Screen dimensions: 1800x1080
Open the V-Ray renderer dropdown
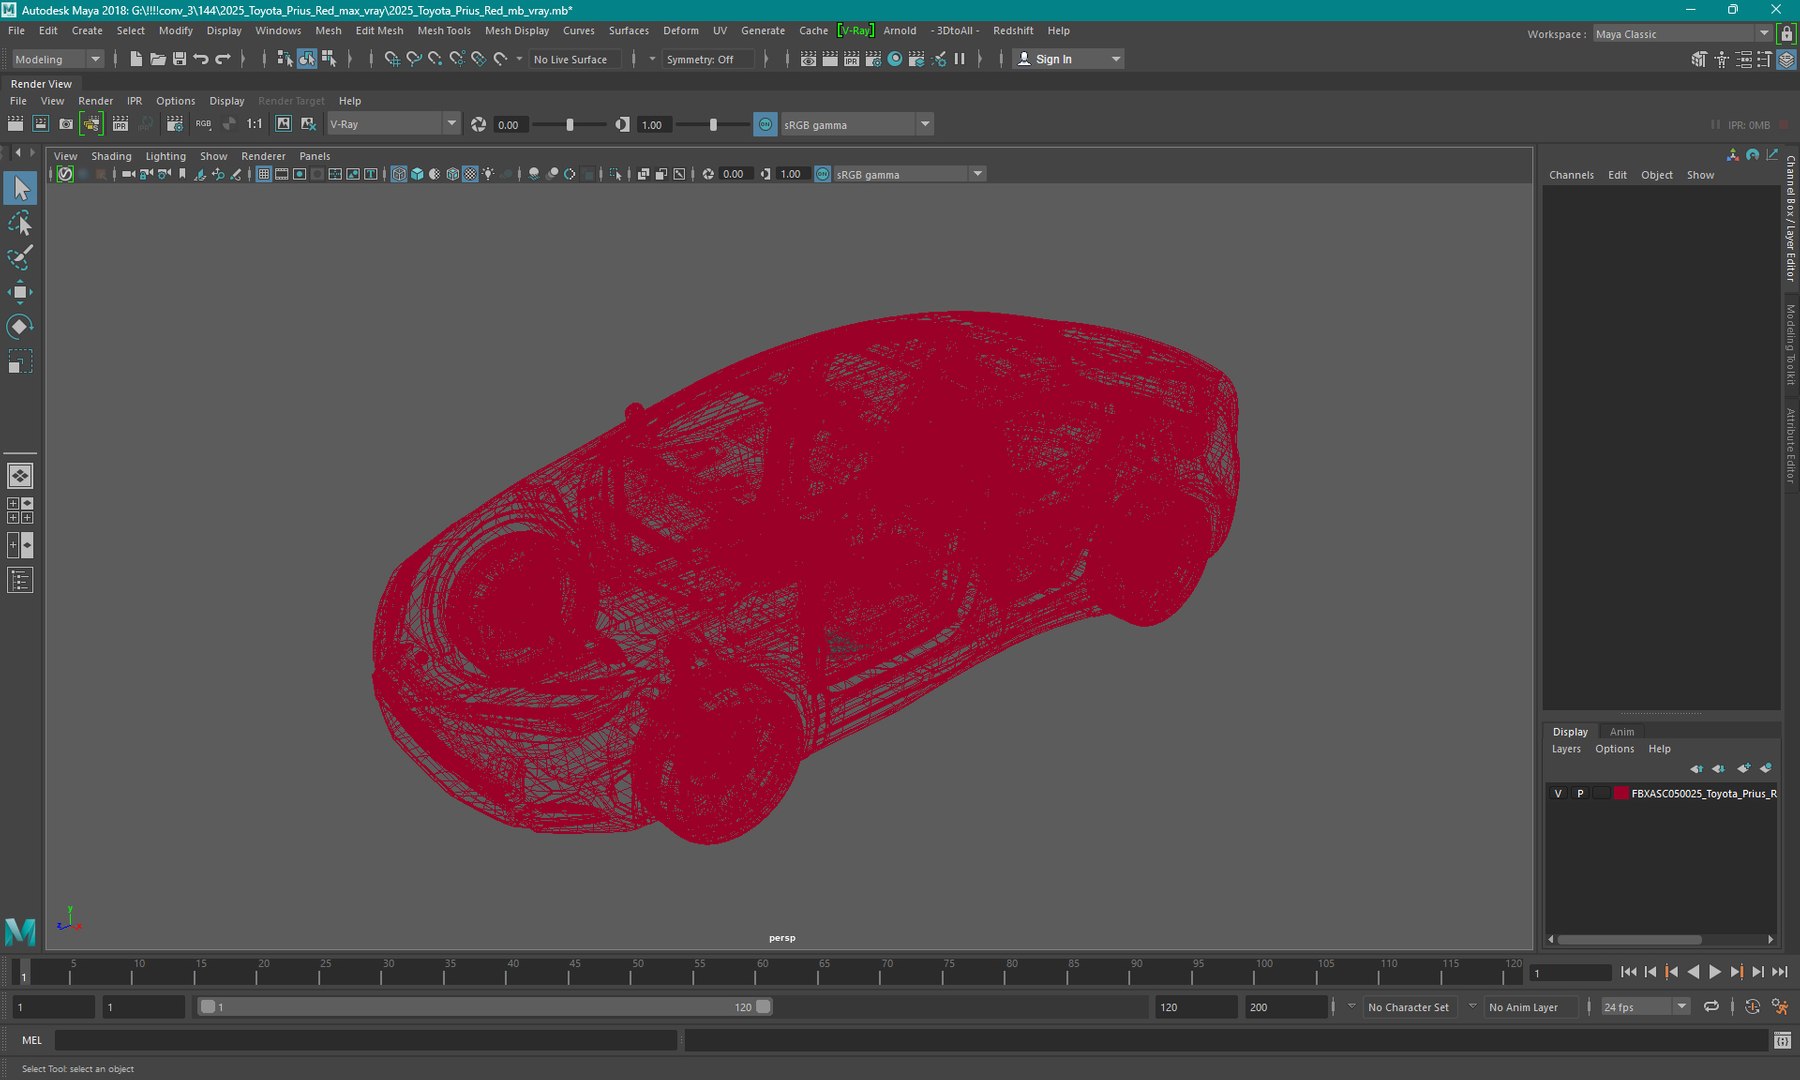click(x=393, y=124)
